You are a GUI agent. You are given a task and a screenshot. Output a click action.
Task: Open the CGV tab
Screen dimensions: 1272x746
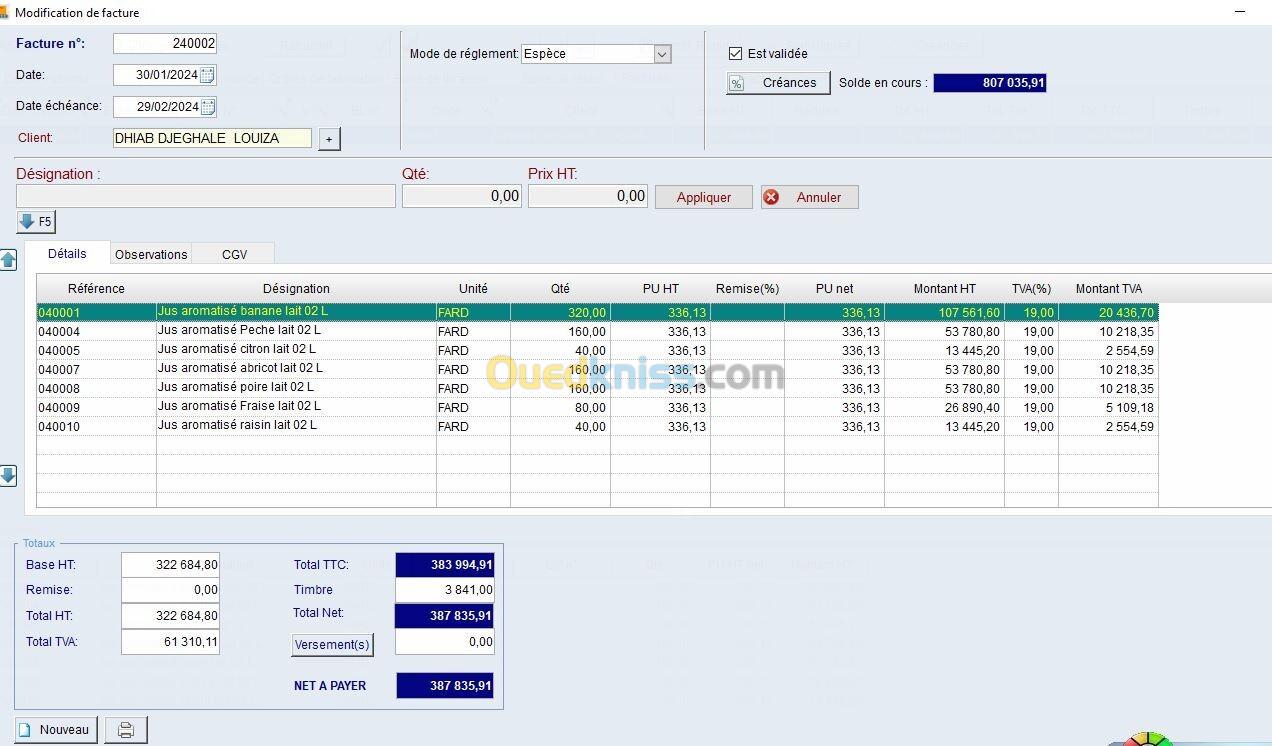coord(234,254)
